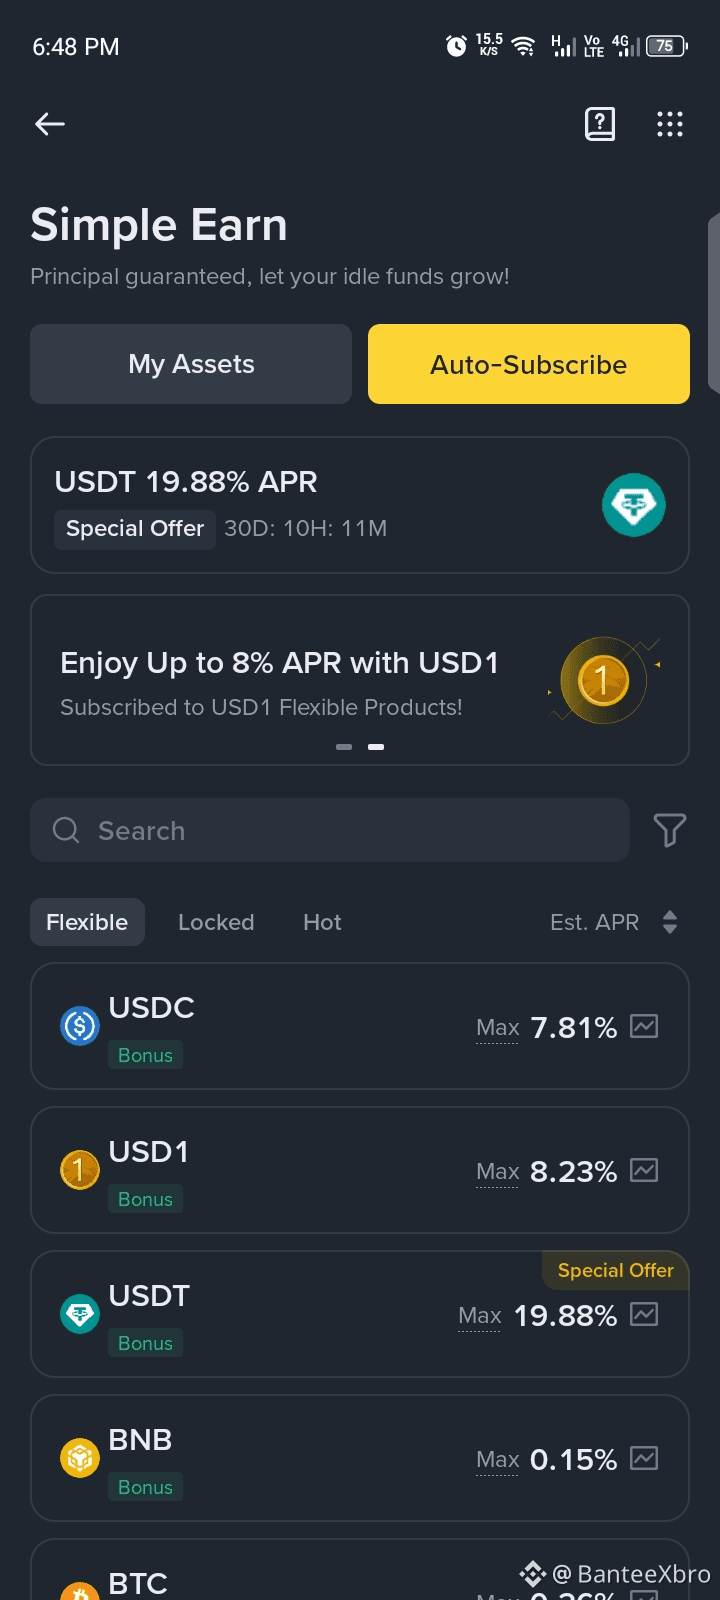
Task: Open the nine-dot grid menu
Action: click(670, 124)
